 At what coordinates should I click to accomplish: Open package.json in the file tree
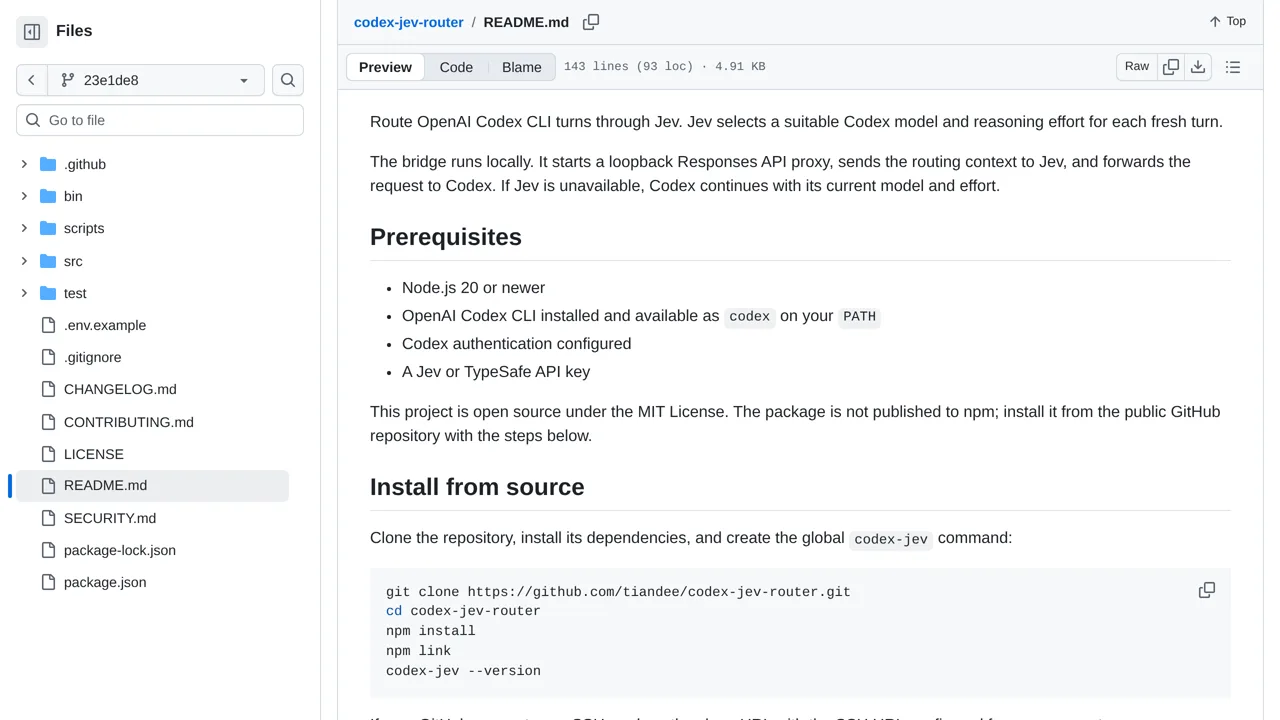pos(105,582)
